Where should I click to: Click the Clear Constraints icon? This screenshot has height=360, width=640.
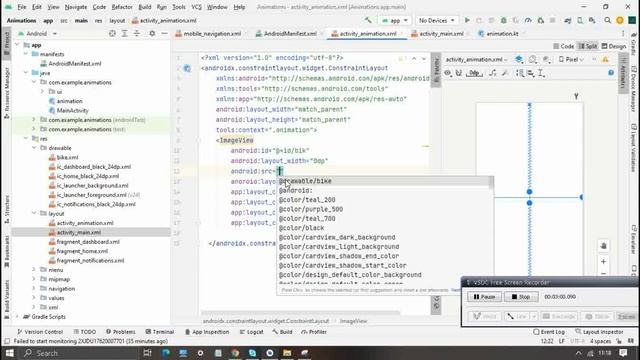coord(493,73)
